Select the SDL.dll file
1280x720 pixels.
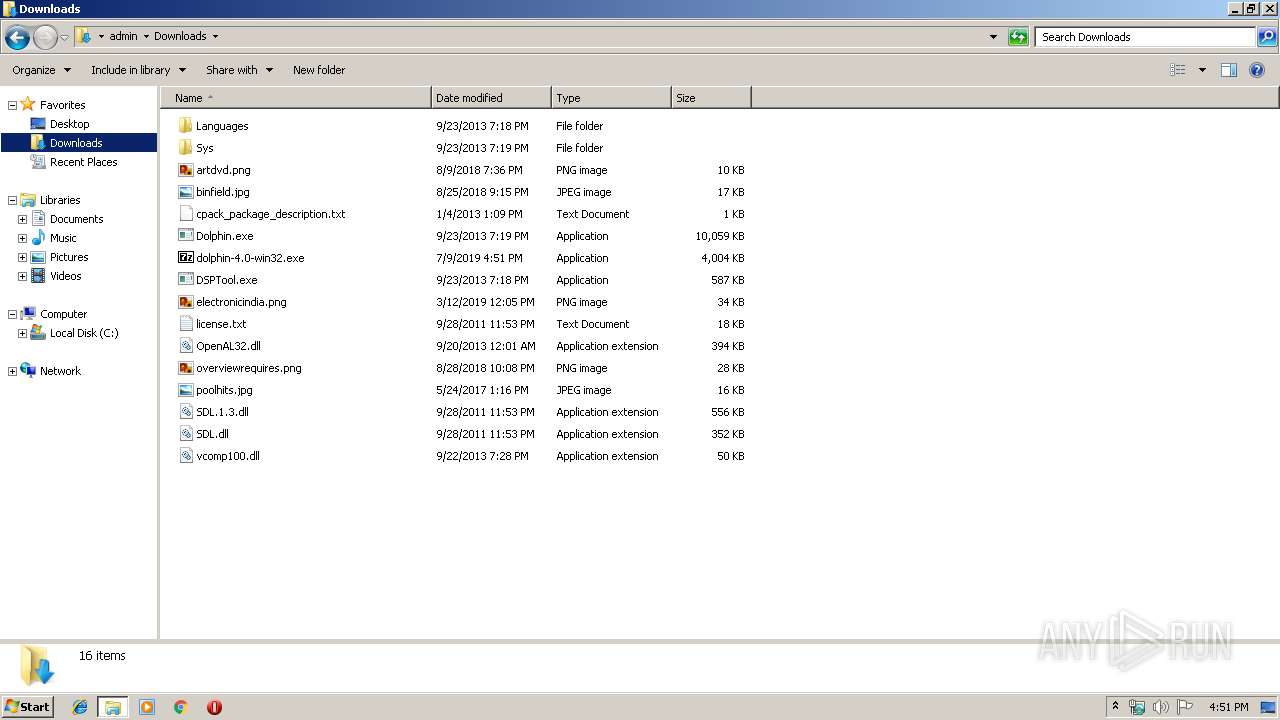[212, 434]
